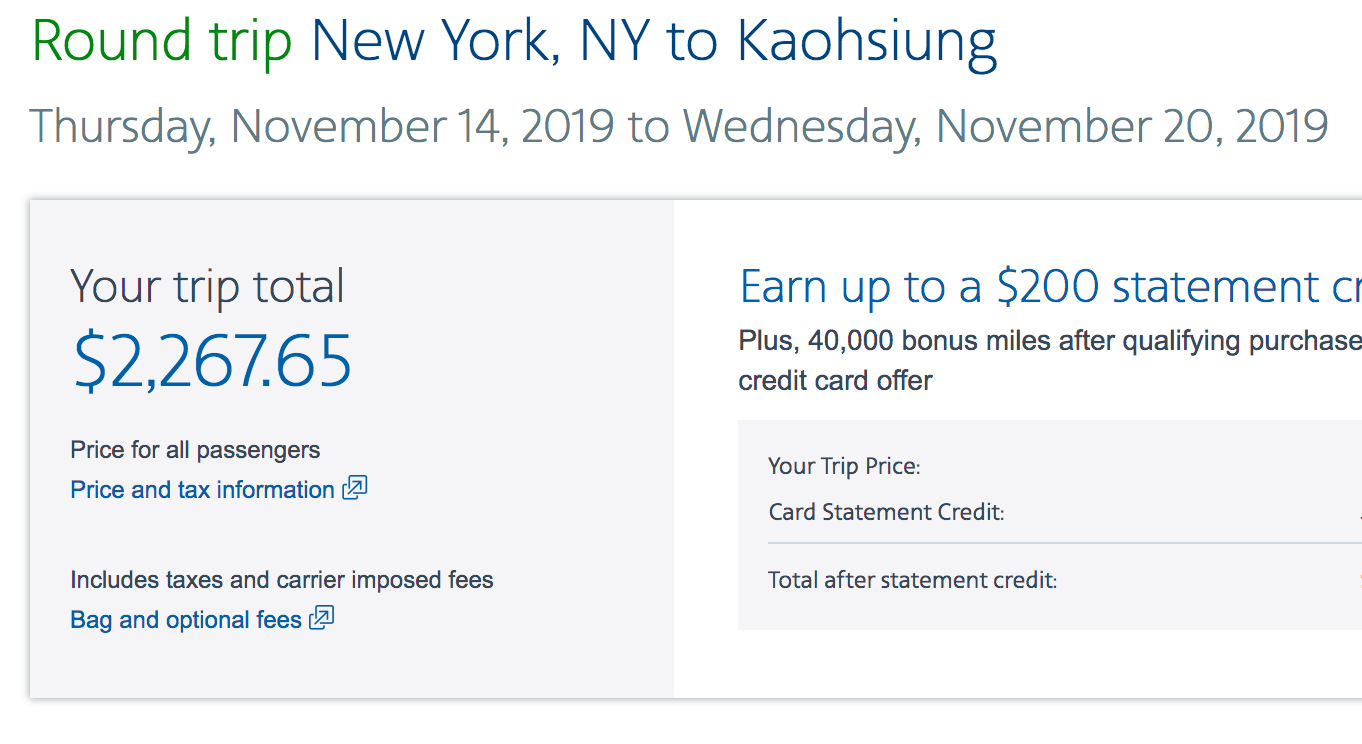The image size is (1362, 744).
Task: Click the Total after statement credit label
Action: 912,580
